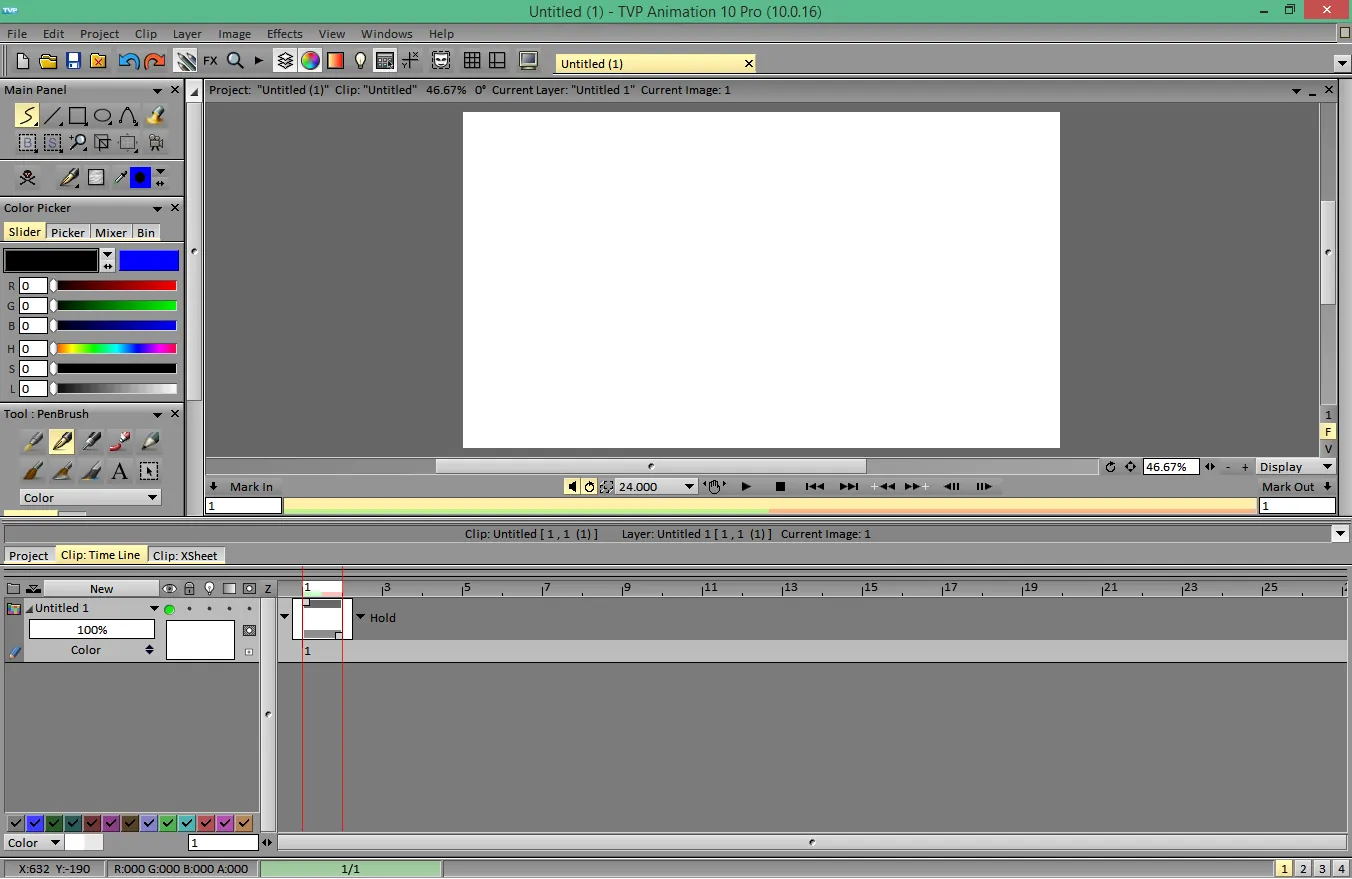The width and height of the screenshot is (1352, 879).
Task: Select the straight line tool in Main Panel
Action: click(52, 116)
